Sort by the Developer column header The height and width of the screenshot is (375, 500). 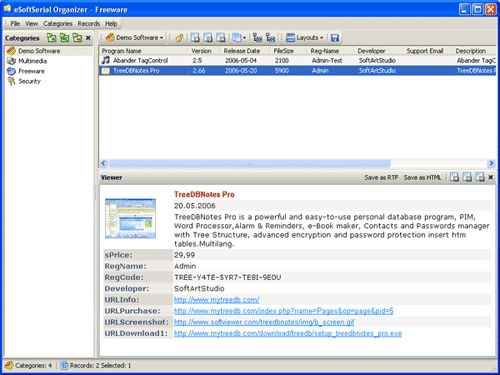pyautogui.click(x=379, y=51)
